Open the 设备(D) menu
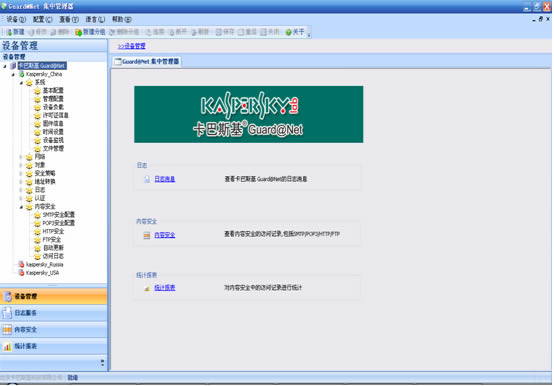The image size is (554, 386). [x=16, y=19]
